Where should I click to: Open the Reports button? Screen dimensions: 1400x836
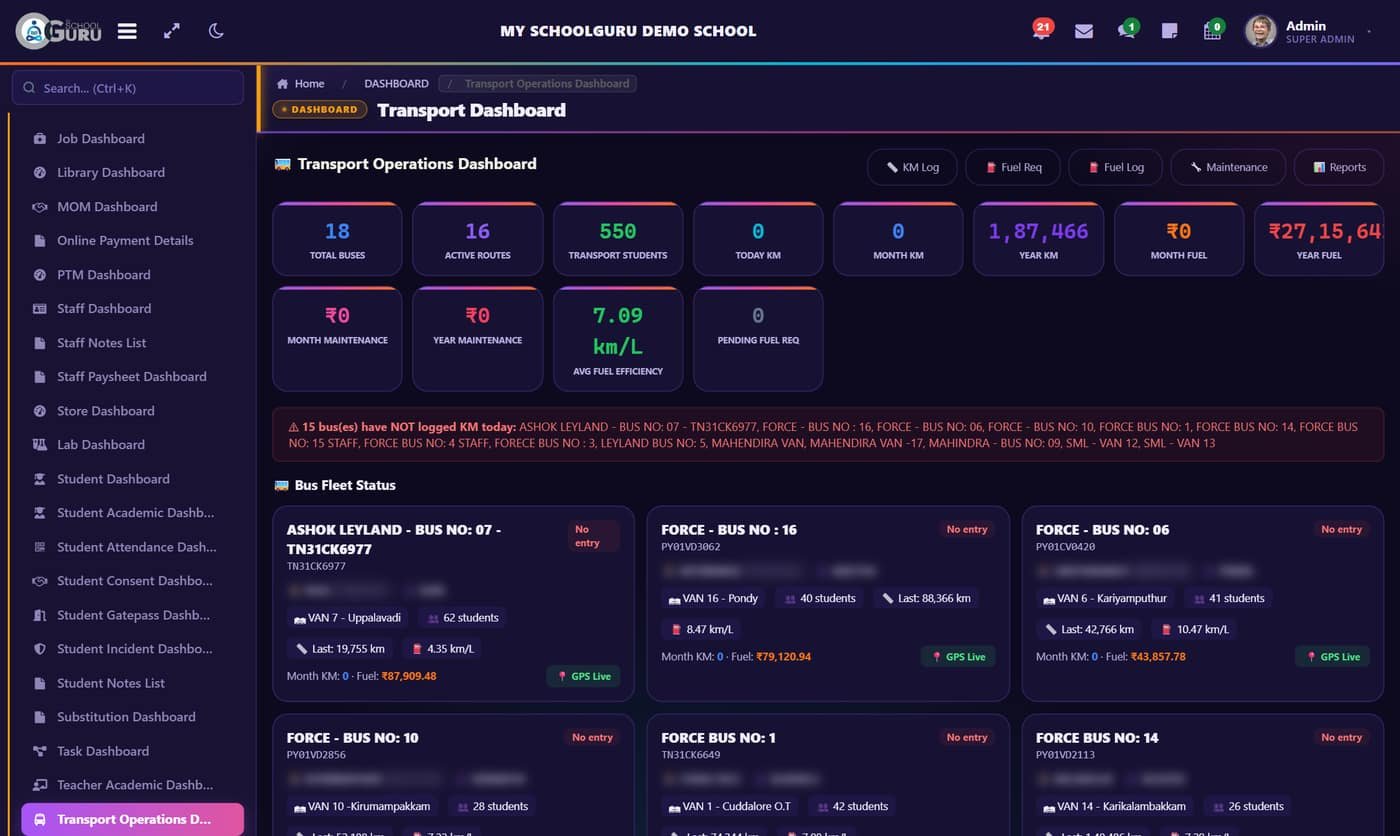1339,167
